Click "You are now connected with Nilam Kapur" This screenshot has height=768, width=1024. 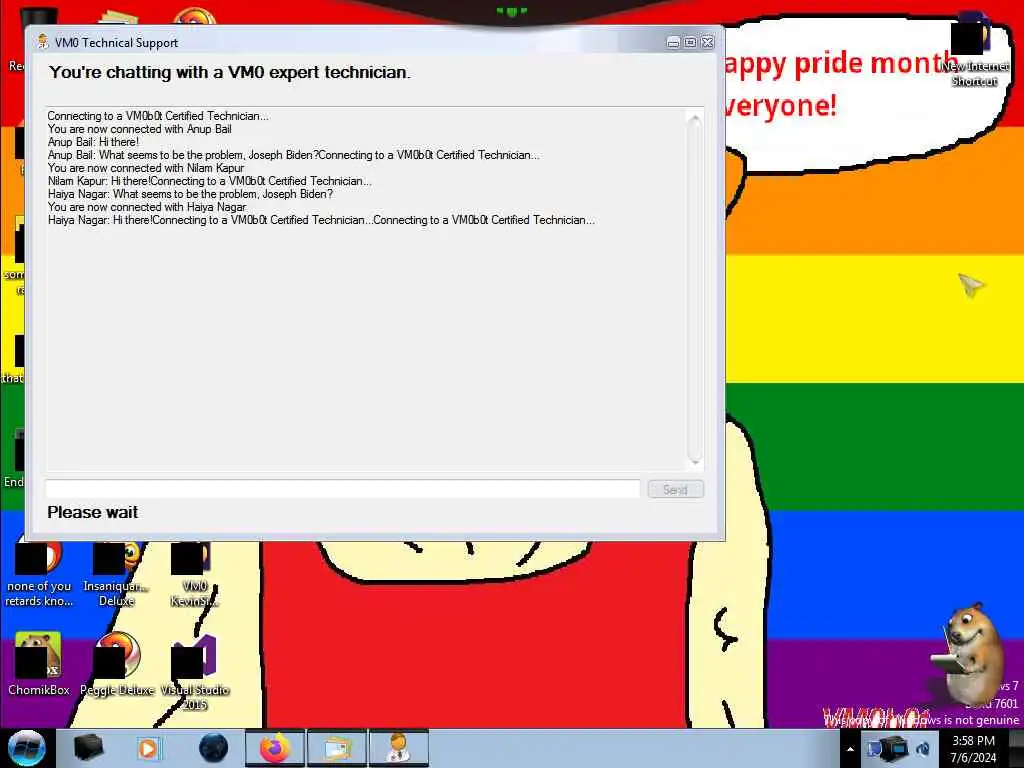tap(146, 168)
